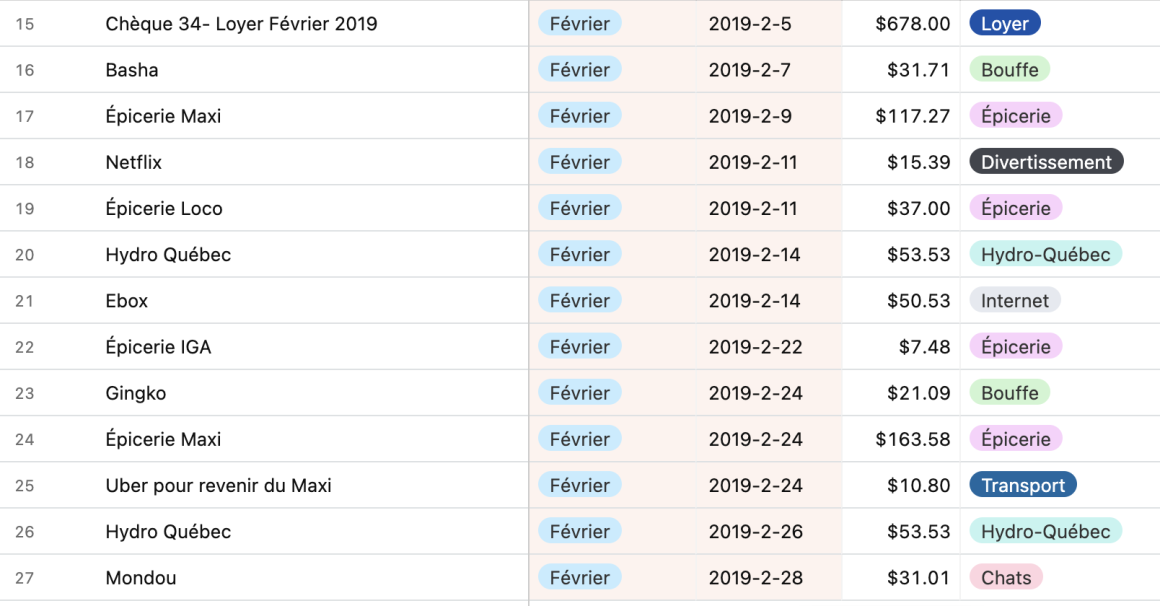Viewport: 1160px width, 606px height.
Task: Click the Netflix name cell
Action: click(x=134, y=163)
